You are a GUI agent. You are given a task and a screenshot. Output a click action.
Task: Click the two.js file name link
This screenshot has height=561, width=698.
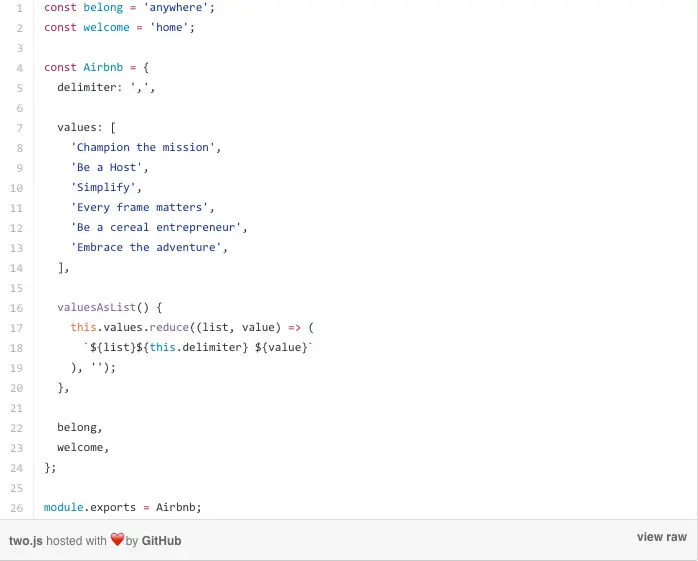(x=26, y=541)
